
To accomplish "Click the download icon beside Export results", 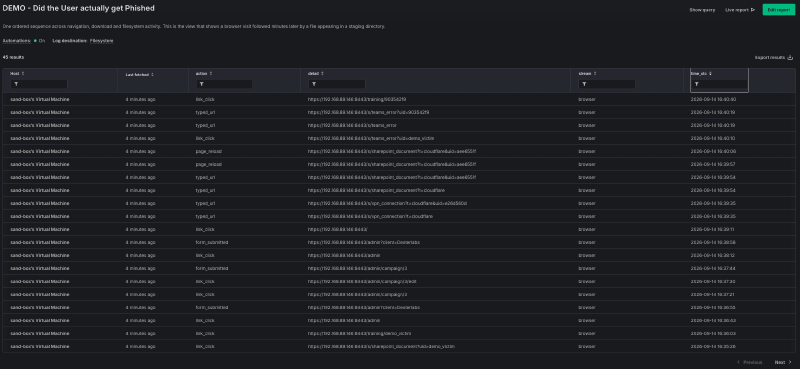I will 790,58.
